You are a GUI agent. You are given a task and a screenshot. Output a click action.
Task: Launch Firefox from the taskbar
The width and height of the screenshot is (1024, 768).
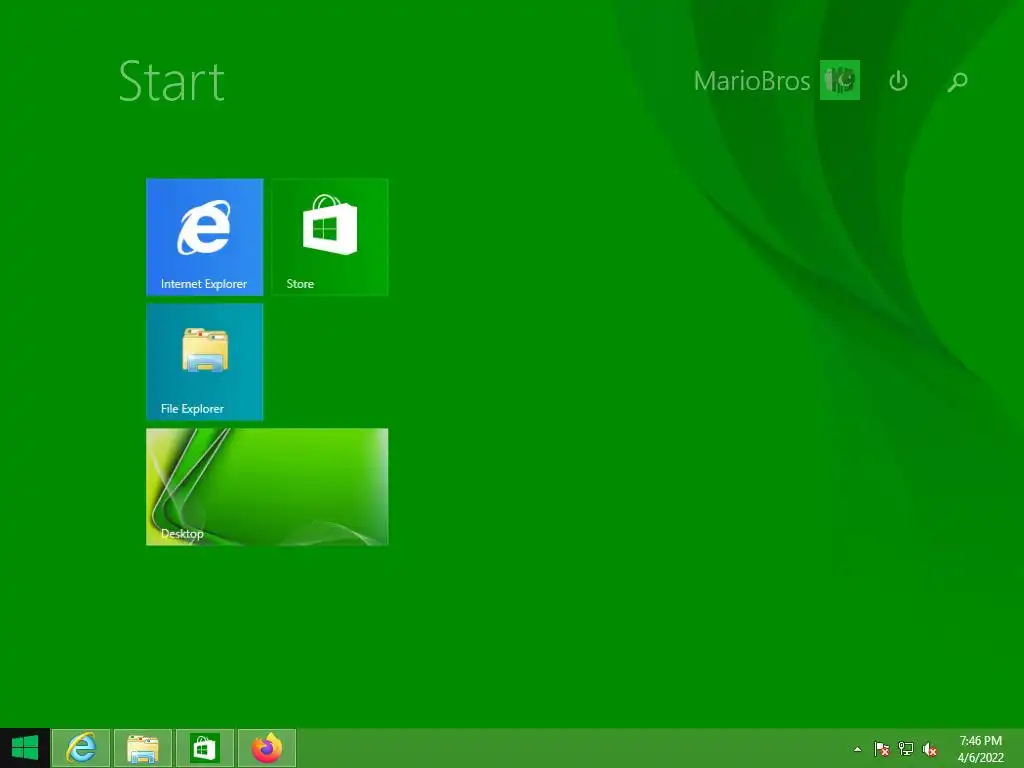pos(267,748)
